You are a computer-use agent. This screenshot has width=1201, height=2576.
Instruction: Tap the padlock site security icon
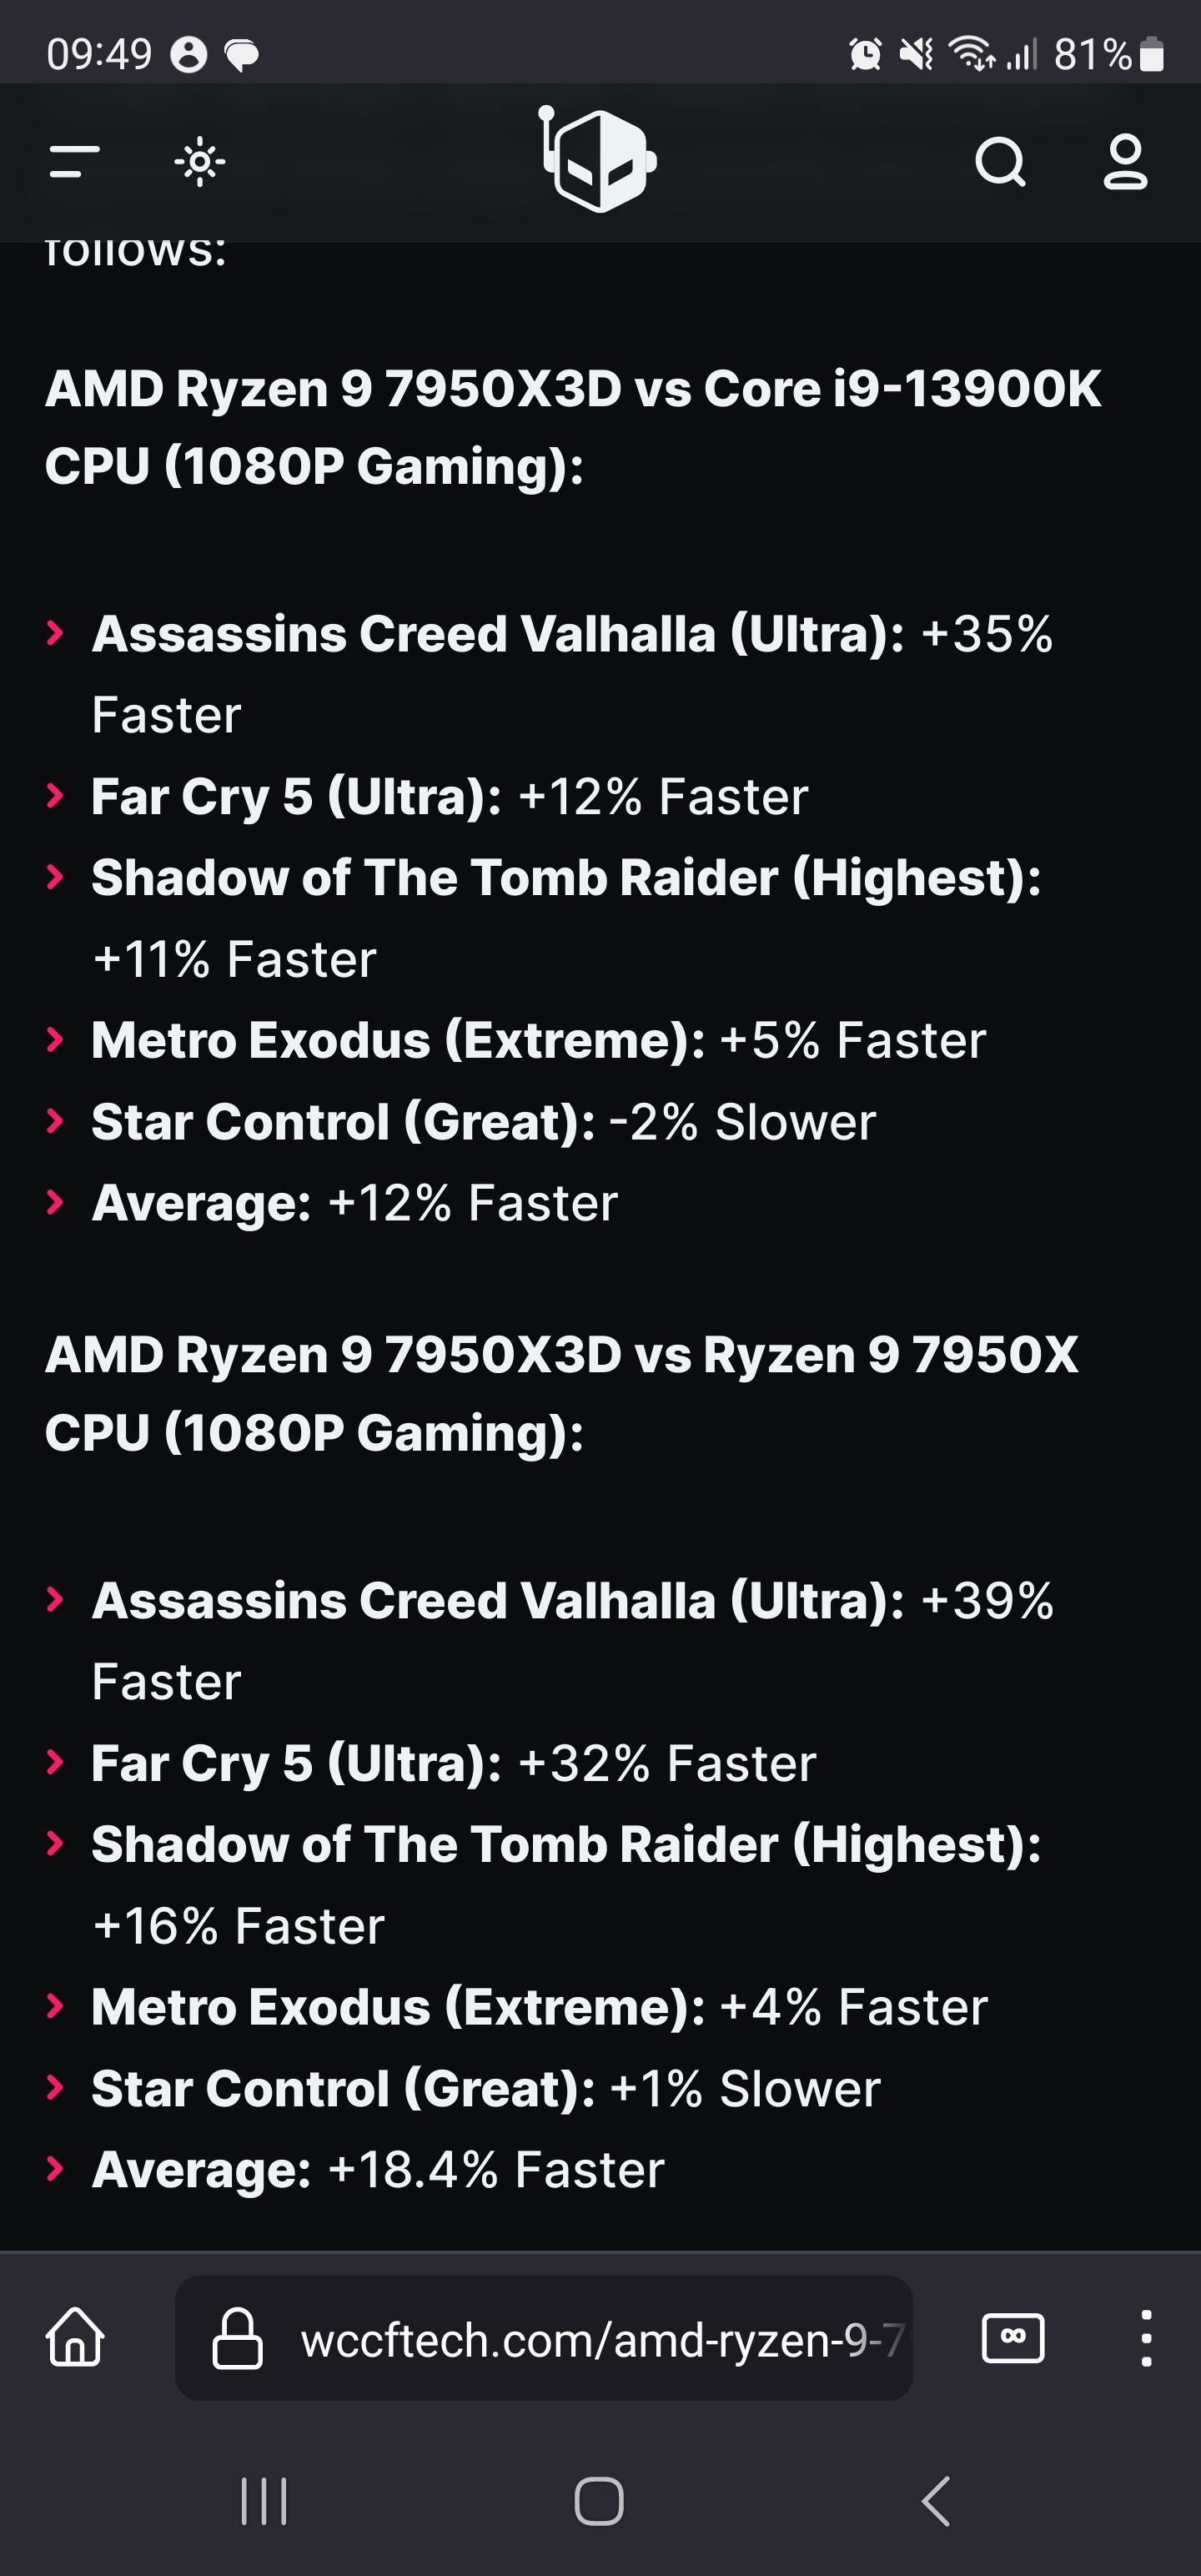tap(238, 2338)
